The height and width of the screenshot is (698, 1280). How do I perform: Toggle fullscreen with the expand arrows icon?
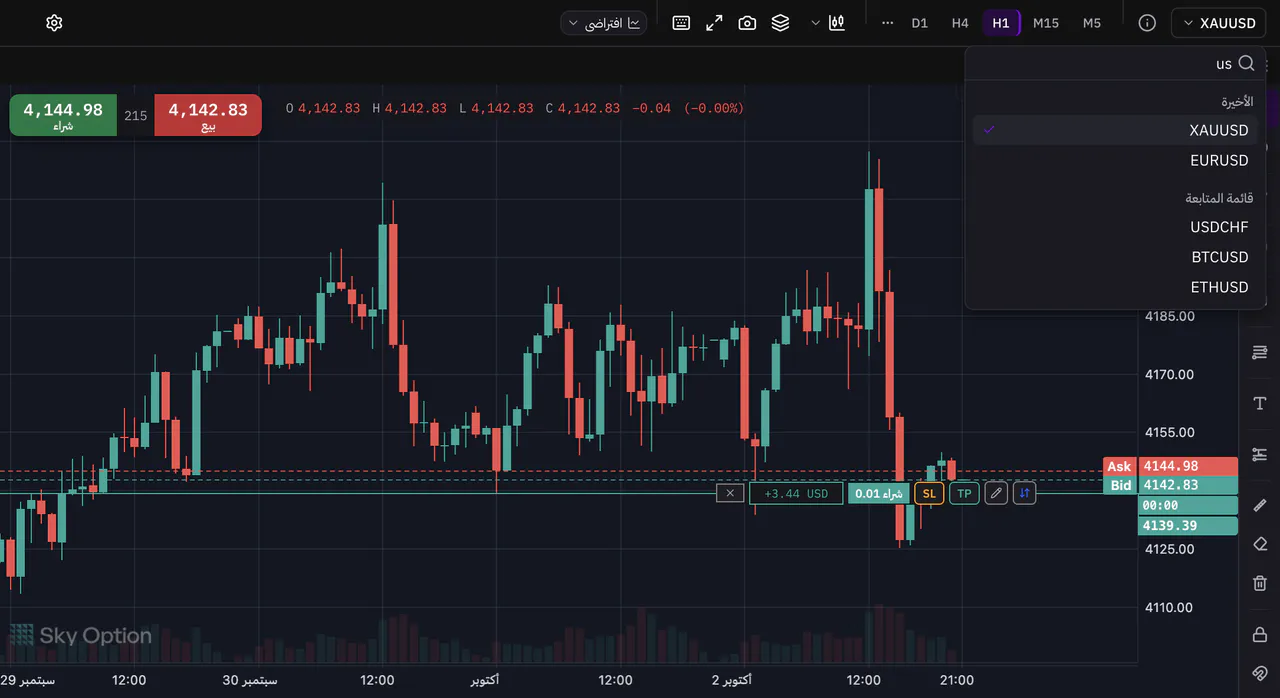tap(714, 23)
